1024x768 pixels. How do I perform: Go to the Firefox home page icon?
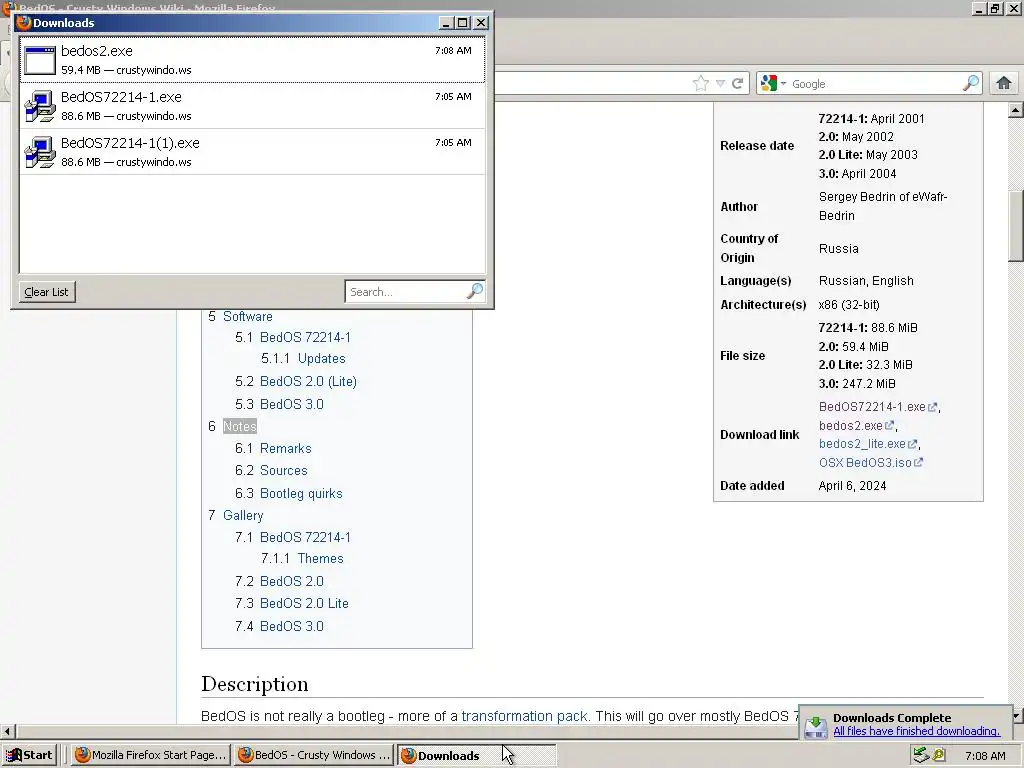coord(1004,83)
